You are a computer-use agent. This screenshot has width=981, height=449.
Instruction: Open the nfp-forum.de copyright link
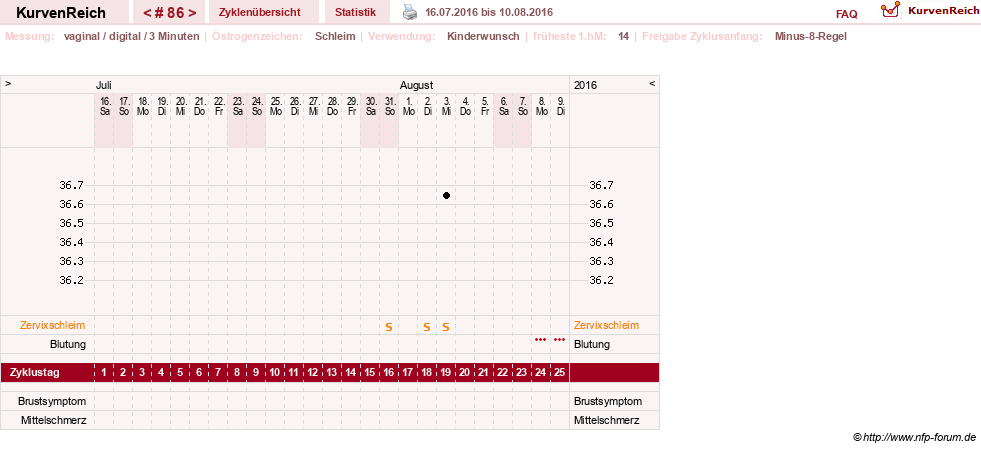[914, 437]
